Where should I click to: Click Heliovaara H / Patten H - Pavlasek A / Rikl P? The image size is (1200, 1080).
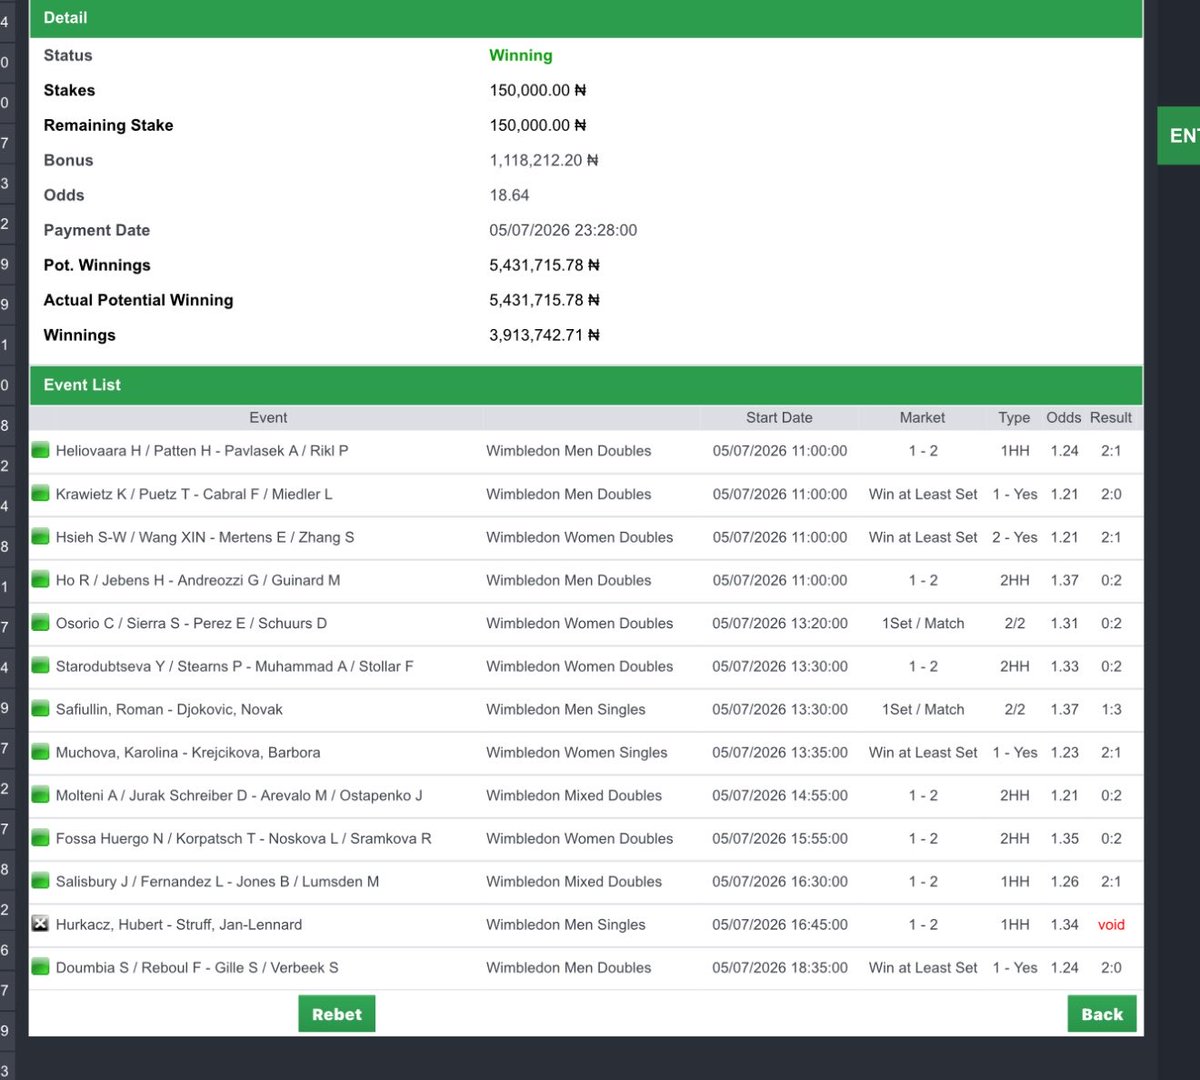pyautogui.click(x=202, y=451)
